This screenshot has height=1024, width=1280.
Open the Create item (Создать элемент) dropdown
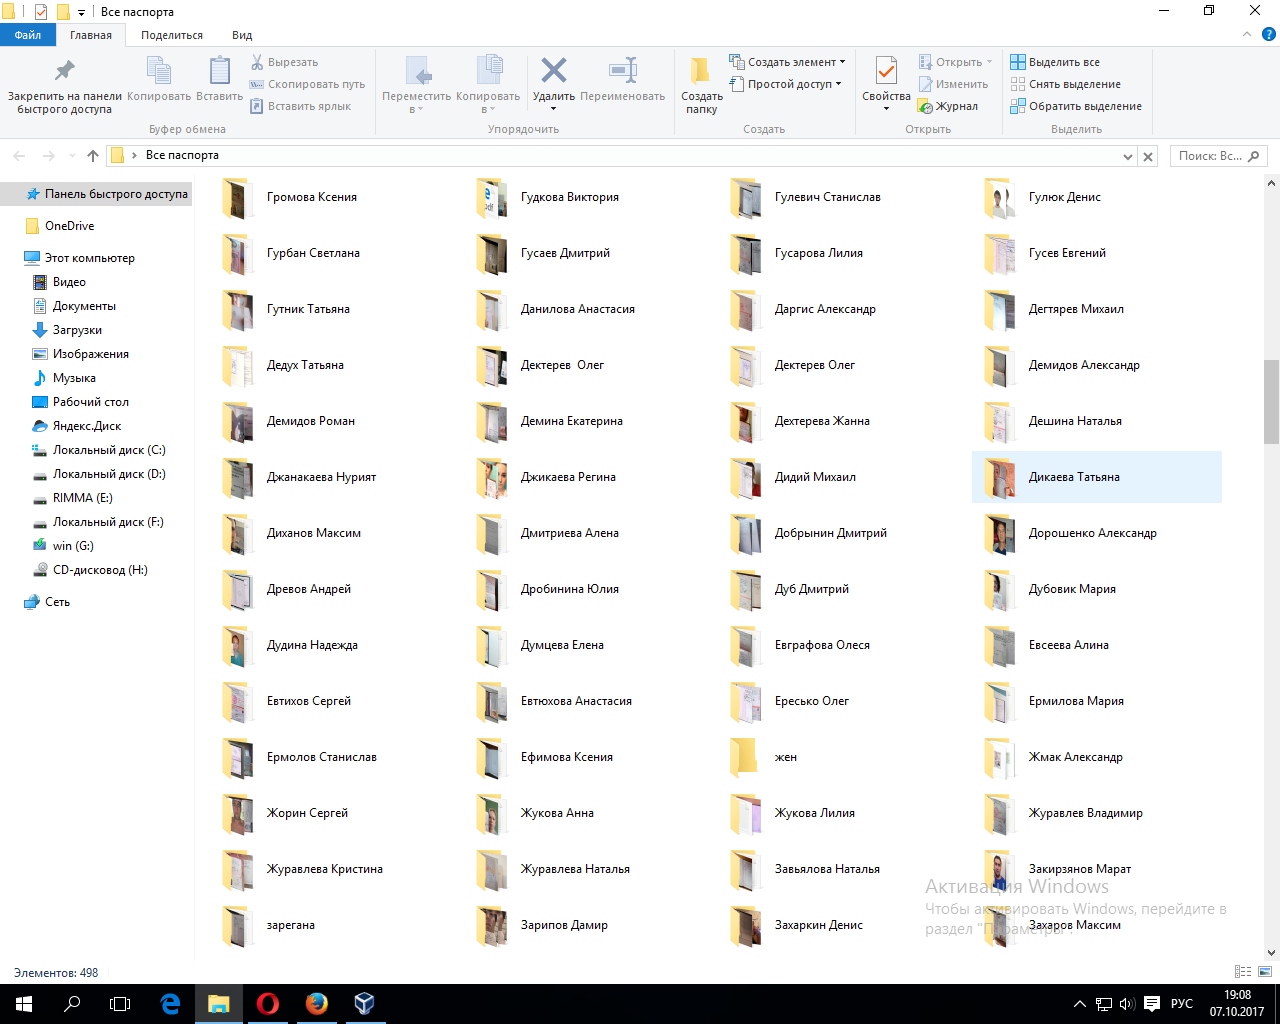click(x=788, y=62)
